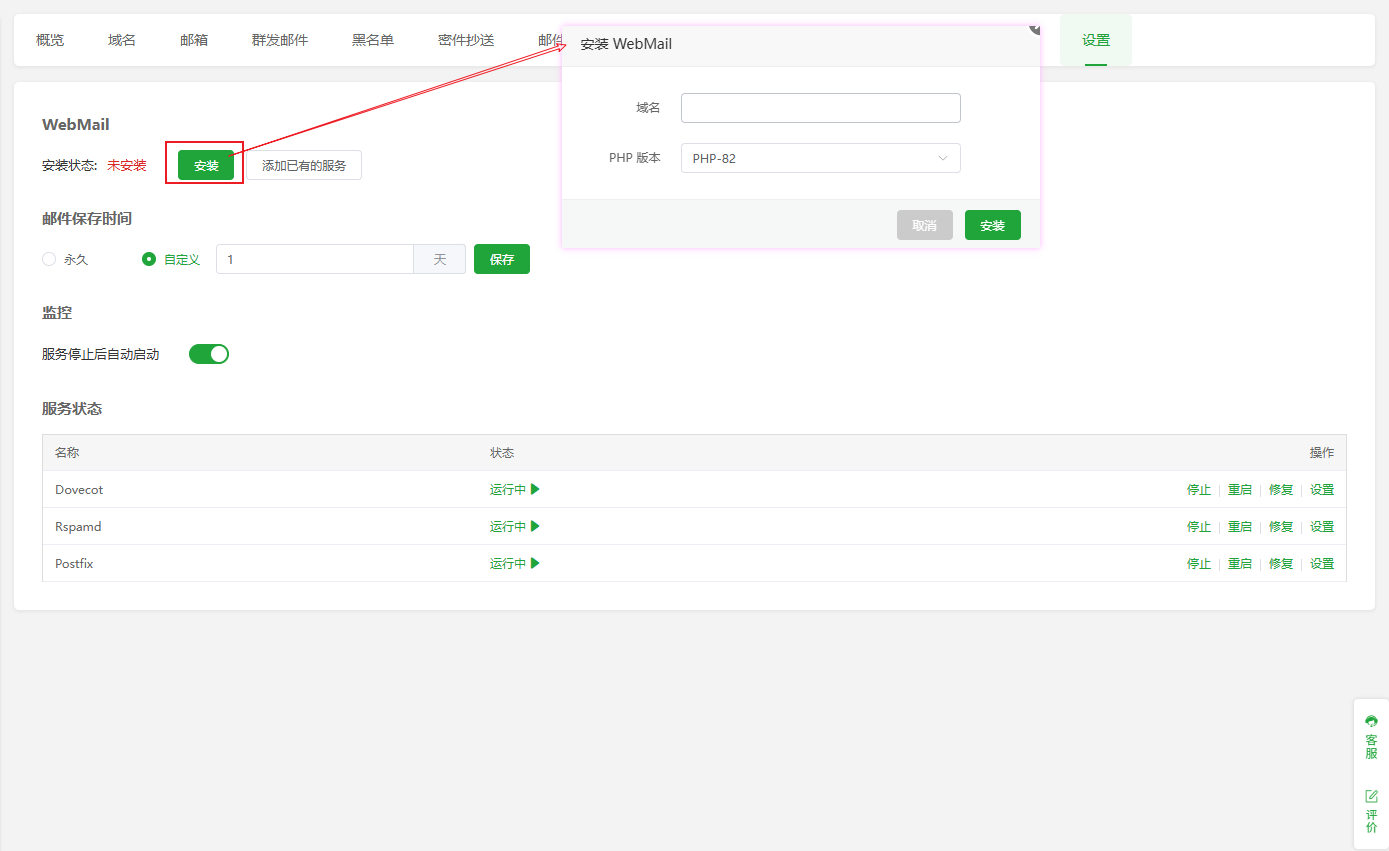Stop the Postfix service

[x=1199, y=564]
